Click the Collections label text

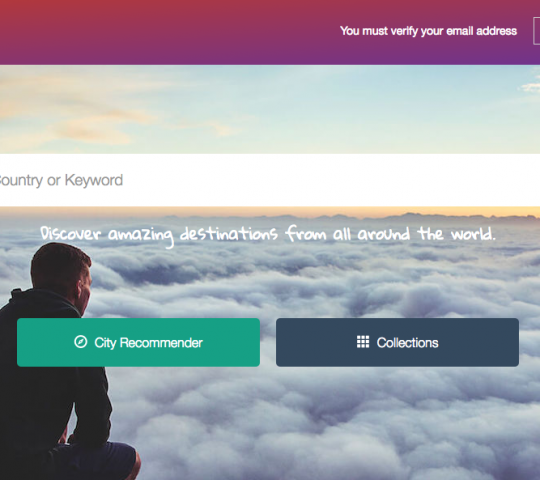pos(407,343)
